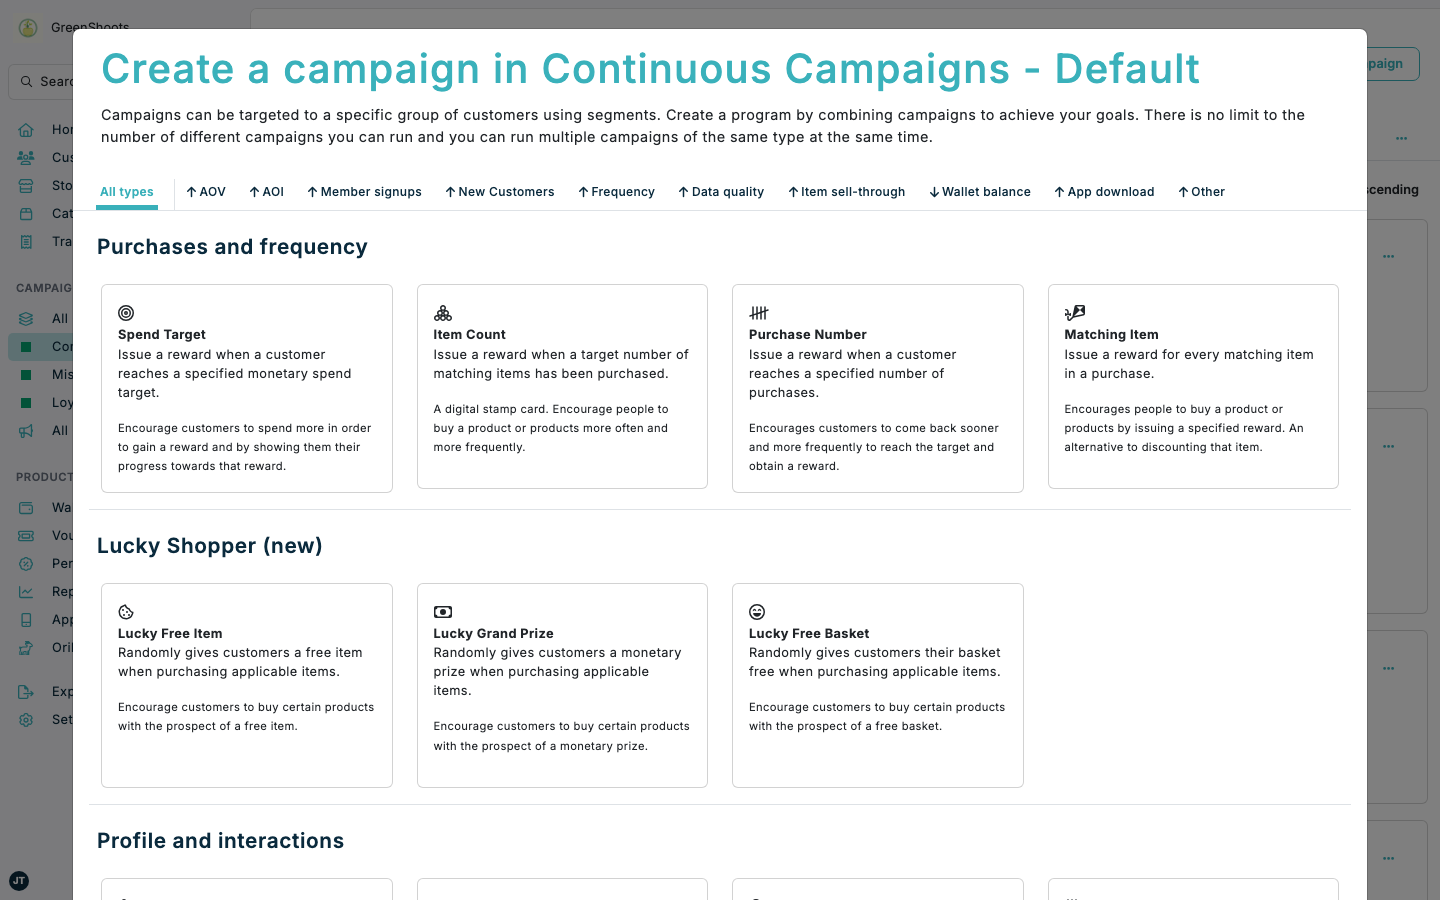Click the Lucky Grand Prize banknote icon
Screen dimensions: 1440x900
443,611
